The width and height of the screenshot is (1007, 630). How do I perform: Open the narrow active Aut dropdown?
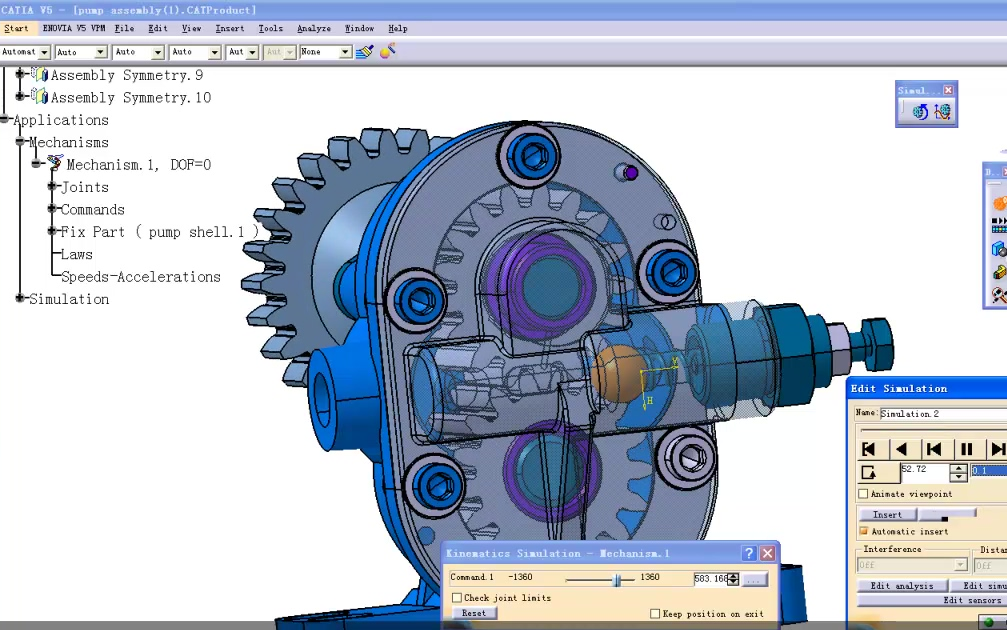tap(252, 52)
